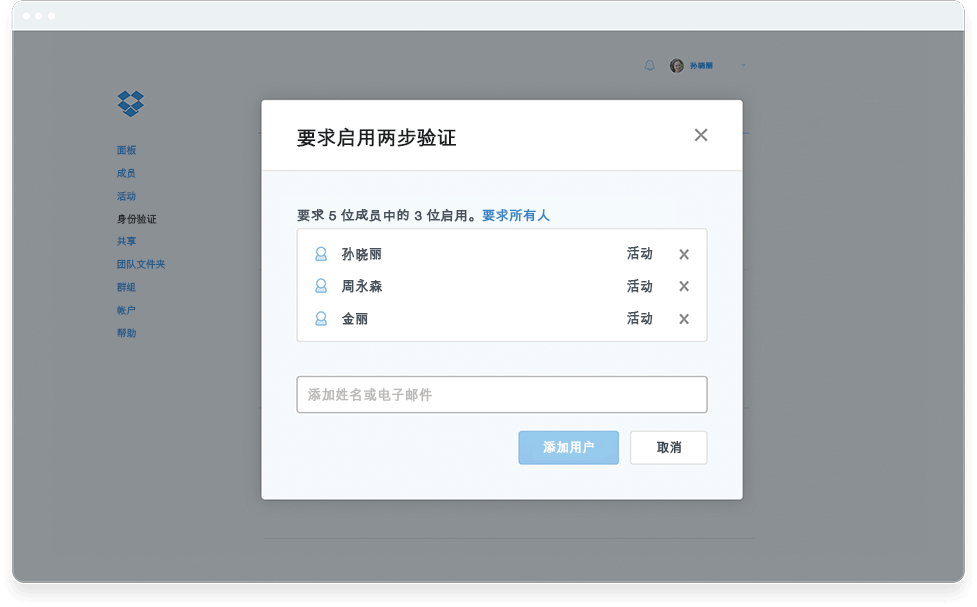
Task: Expand the account dropdown arrow beside 孙晓丽
Action: tap(742, 66)
